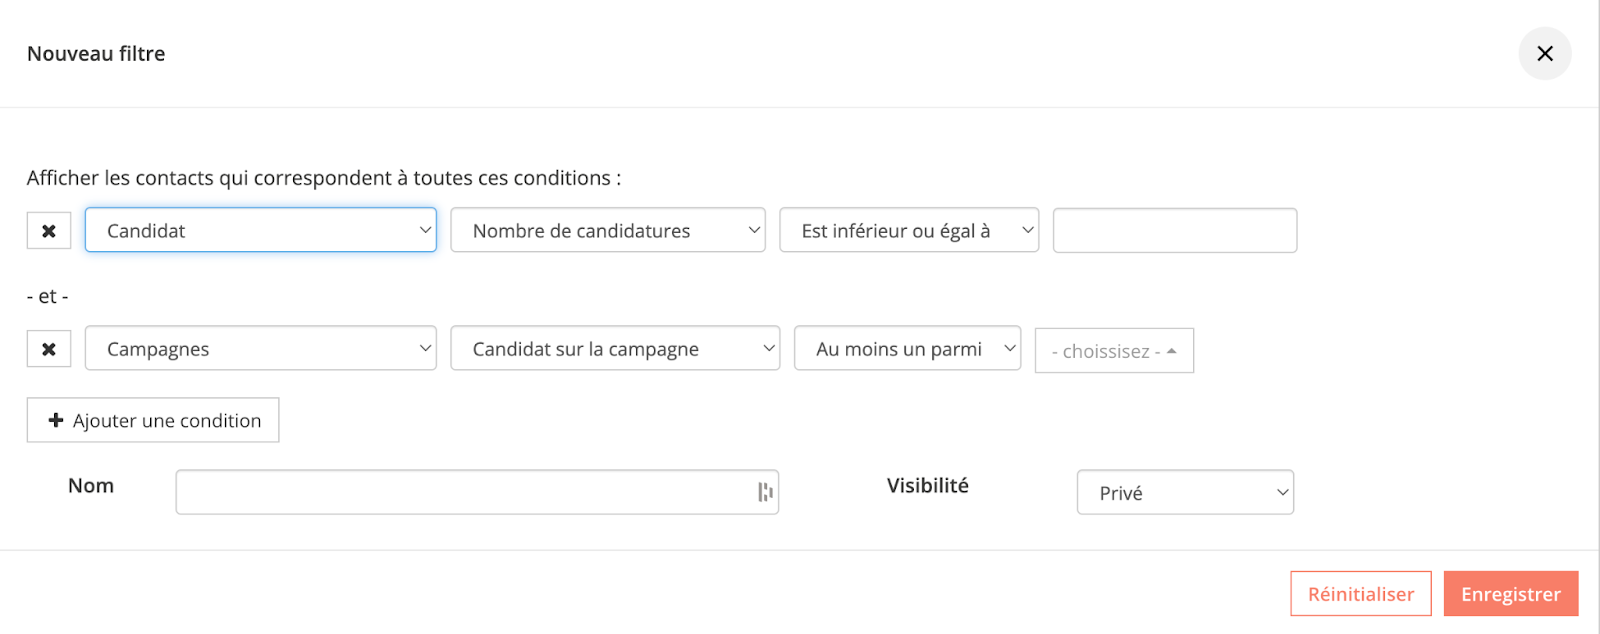Focus the empty value field for candidatures
This screenshot has height=634, width=1600.
point(1174,231)
